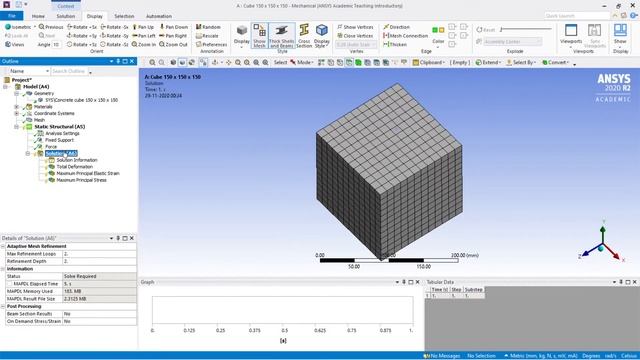Switch to the Home ribbon tab
This screenshot has width=640, height=360.
click(38, 16)
